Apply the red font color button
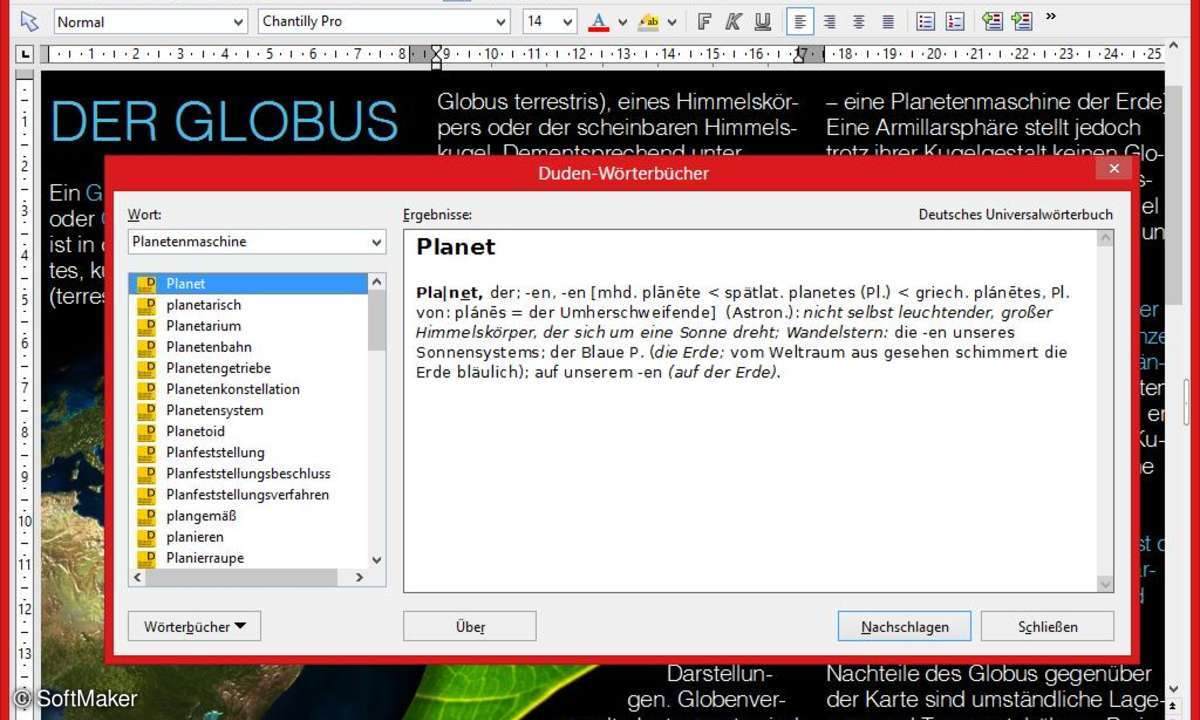The image size is (1200, 720). (599, 21)
